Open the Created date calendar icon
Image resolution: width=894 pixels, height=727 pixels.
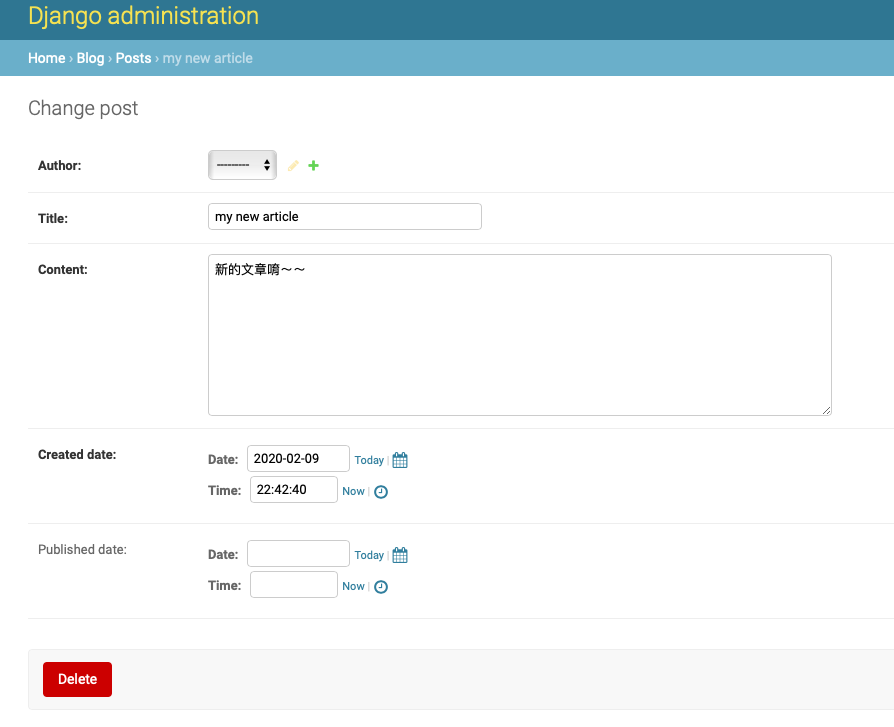pos(400,460)
